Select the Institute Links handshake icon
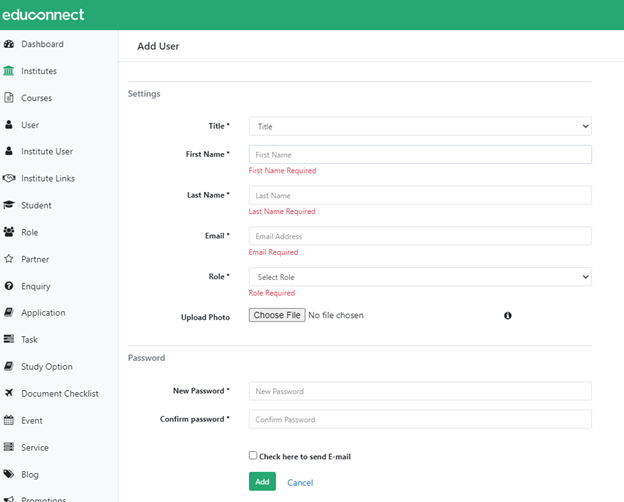This screenshot has height=502, width=624. pyautogui.click(x=9, y=178)
